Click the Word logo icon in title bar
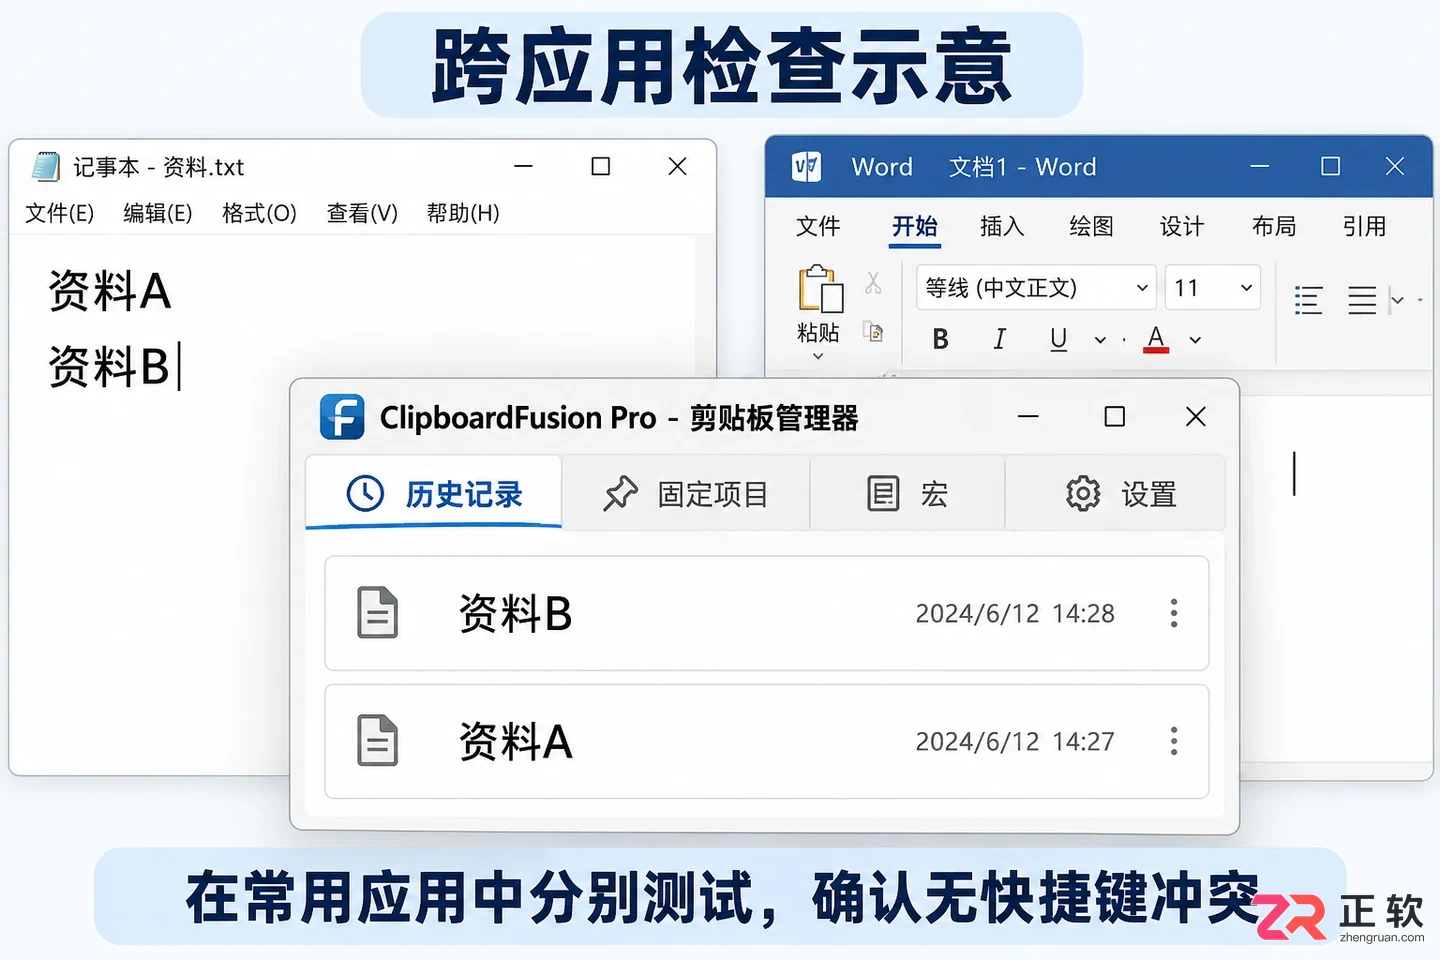1440x960 pixels. 807,166
